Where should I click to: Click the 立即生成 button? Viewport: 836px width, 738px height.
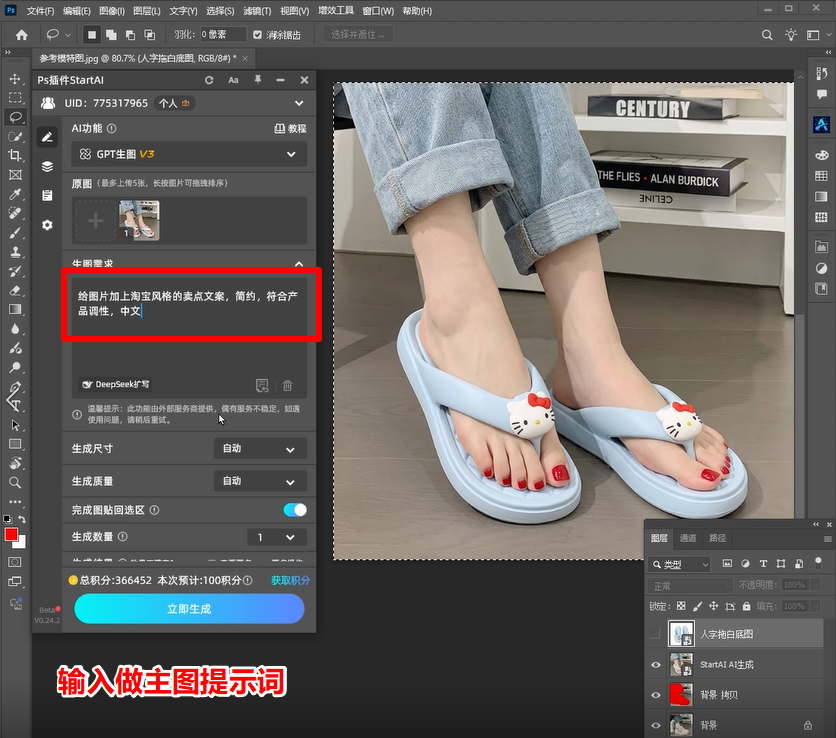coord(189,608)
